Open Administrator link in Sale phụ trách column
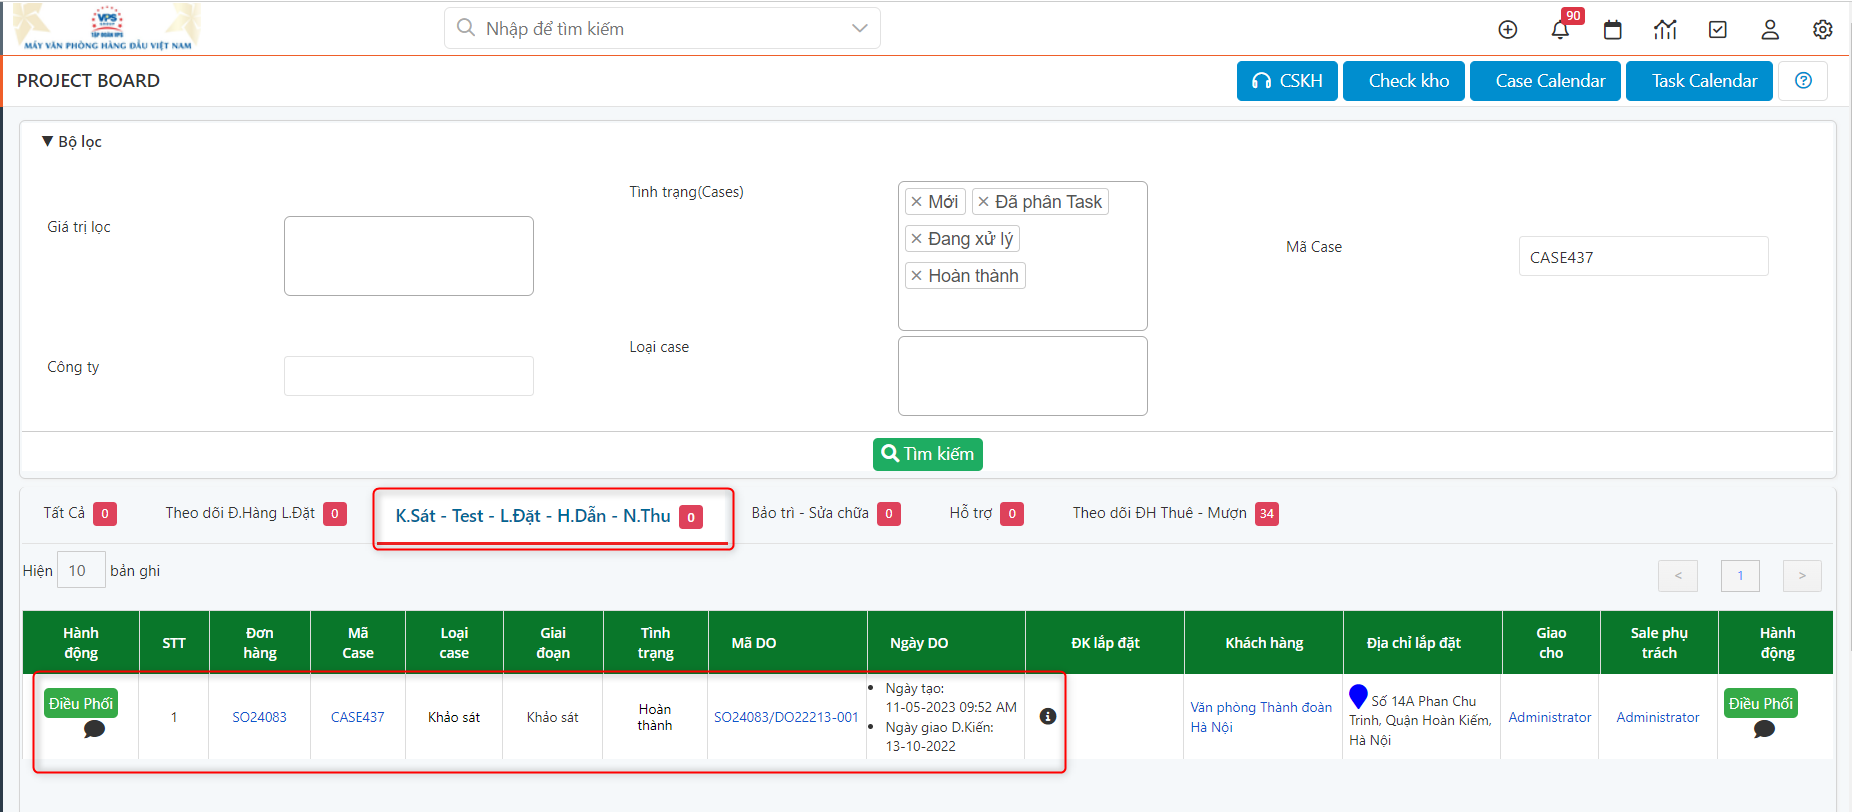The height and width of the screenshot is (812, 1852). coord(1657,717)
